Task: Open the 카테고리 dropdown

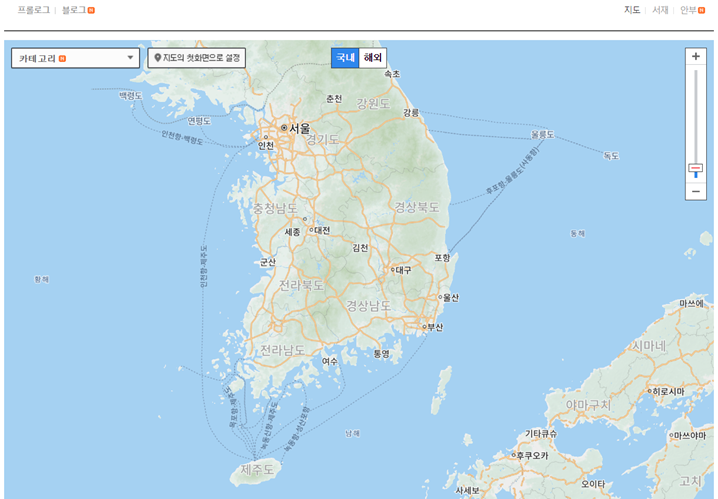Action: pos(75,58)
